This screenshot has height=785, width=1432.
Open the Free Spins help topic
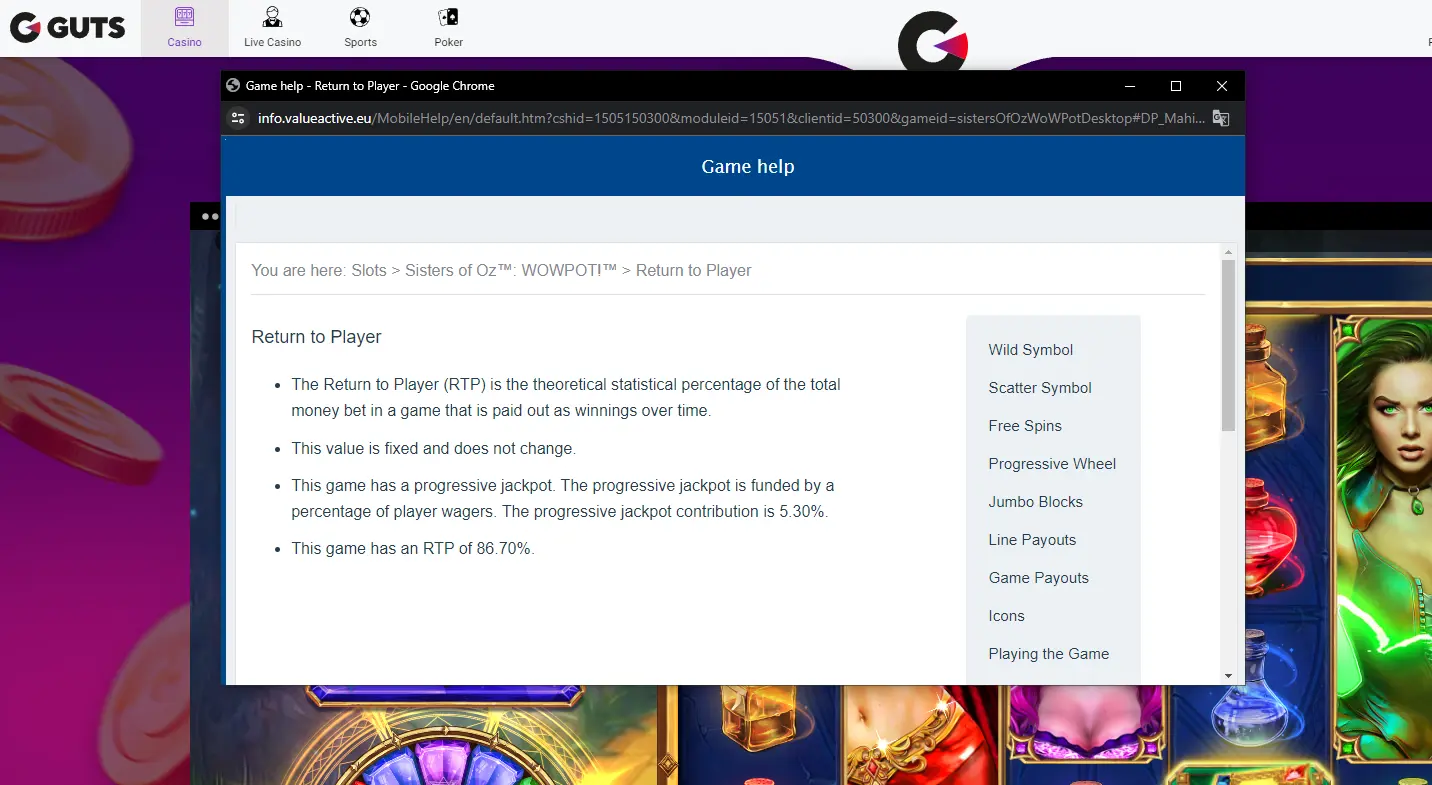[1025, 426]
